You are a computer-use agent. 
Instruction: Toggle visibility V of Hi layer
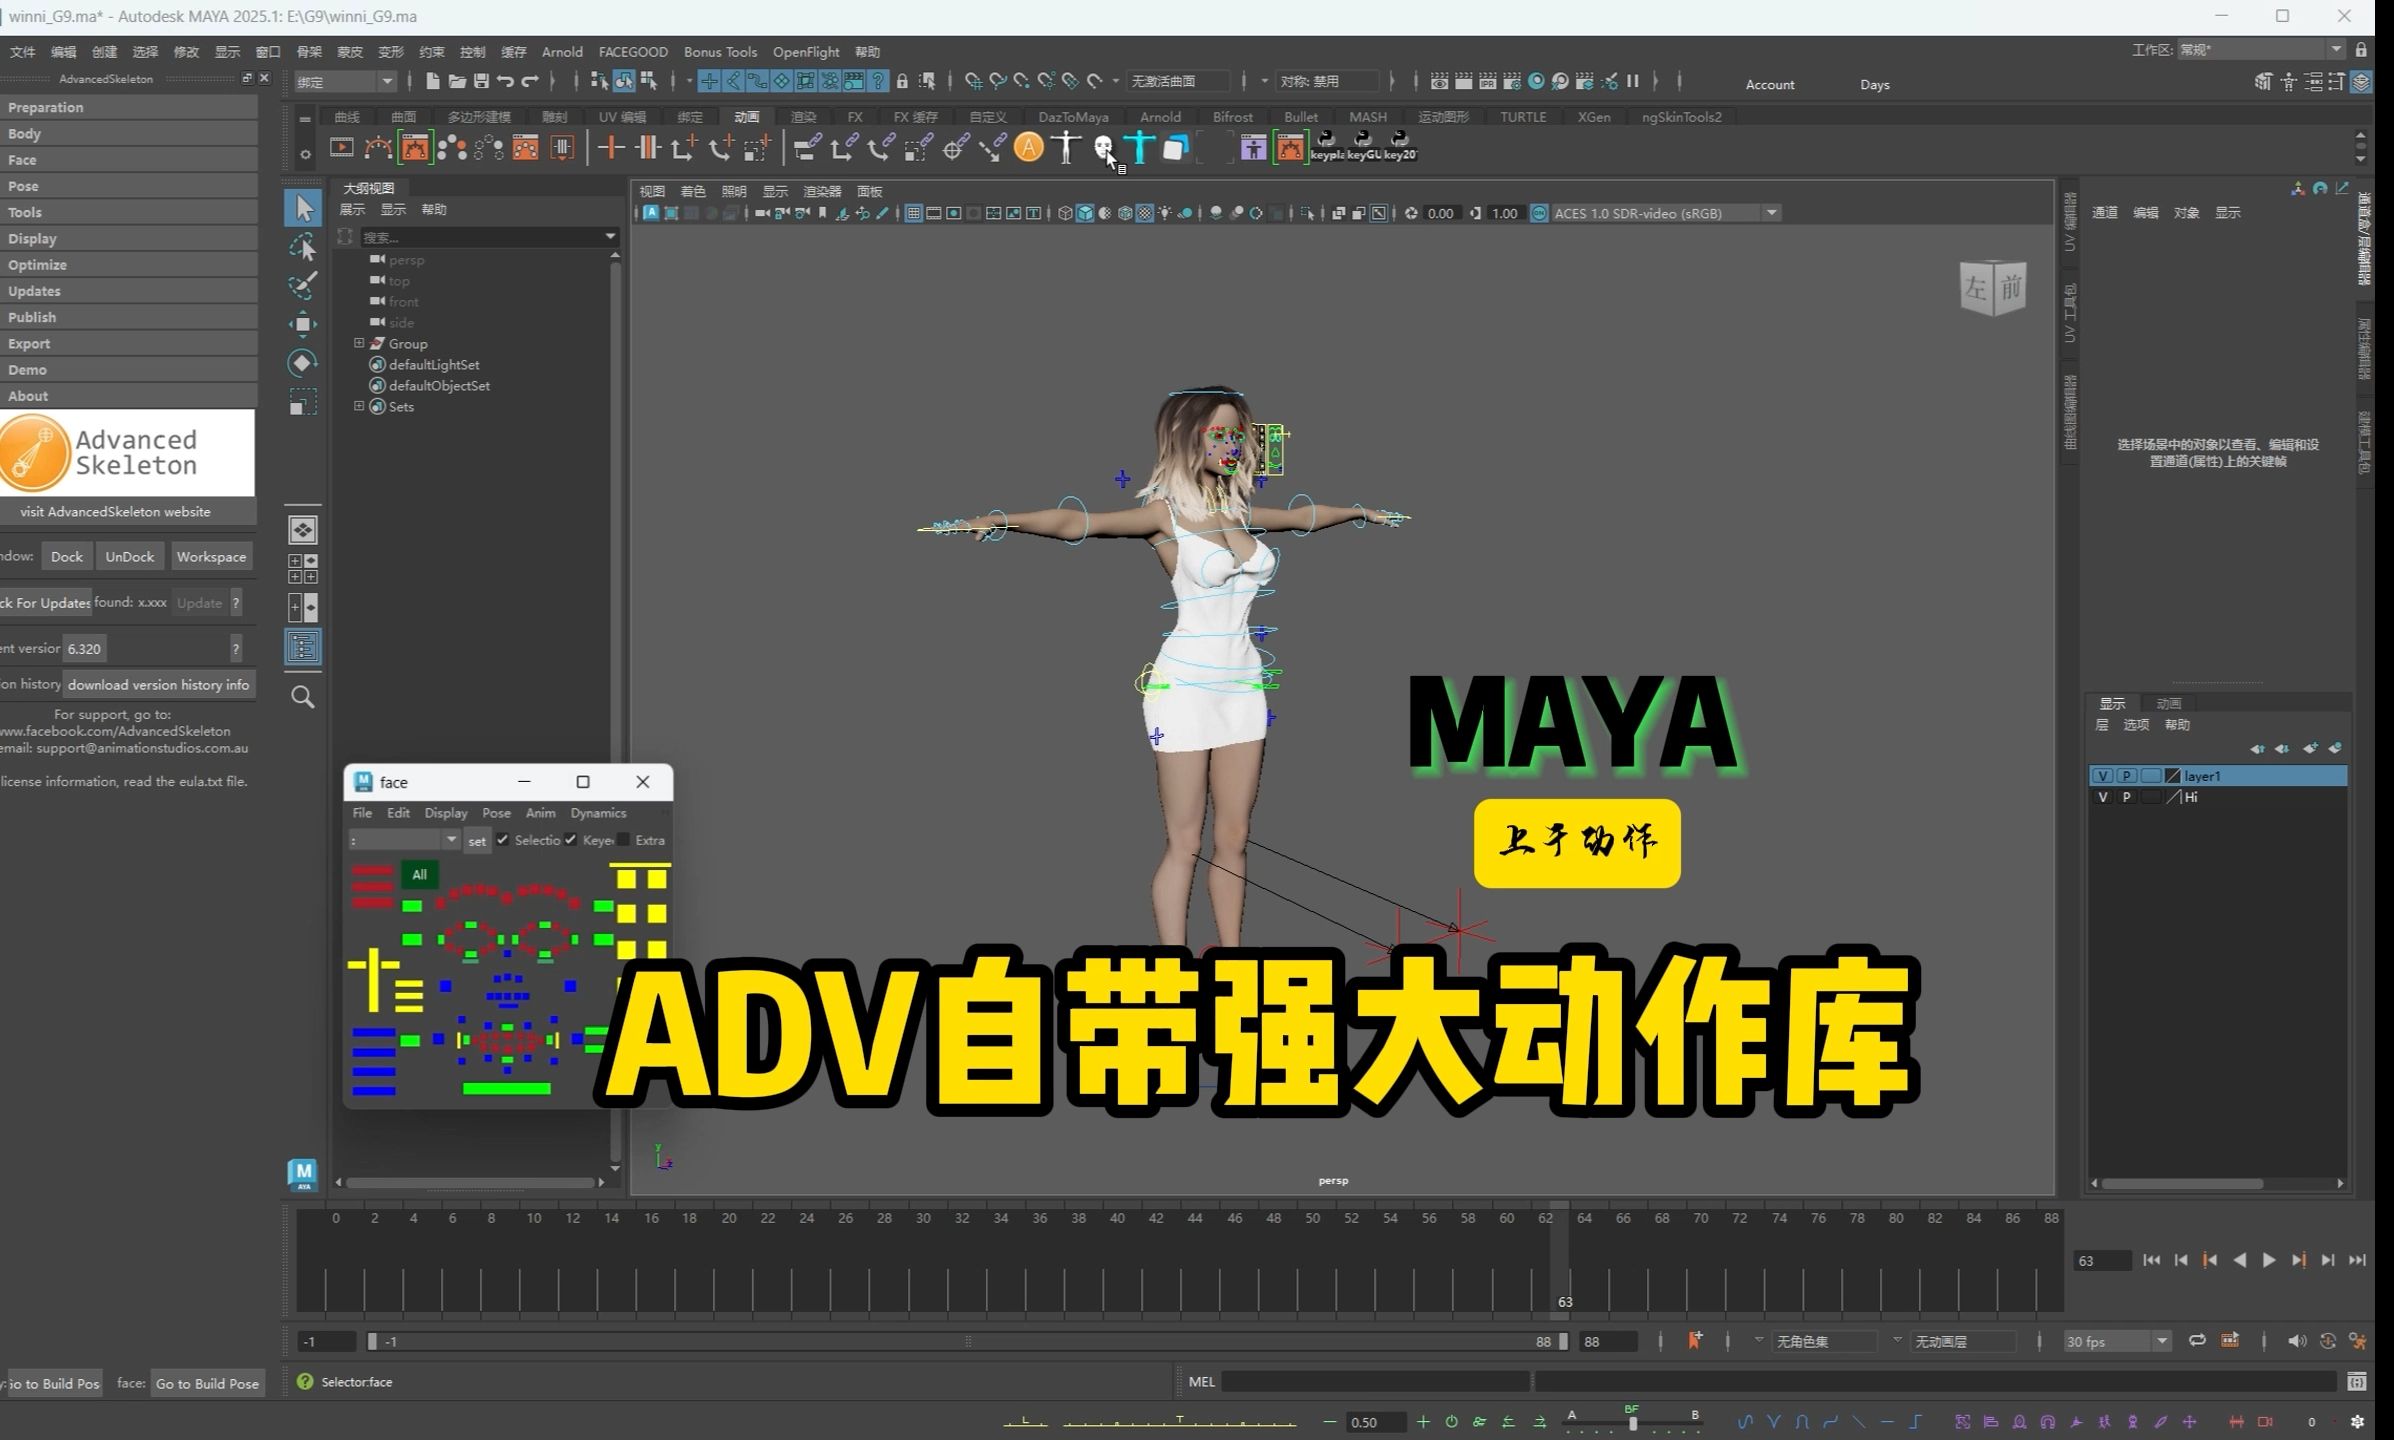(2102, 797)
